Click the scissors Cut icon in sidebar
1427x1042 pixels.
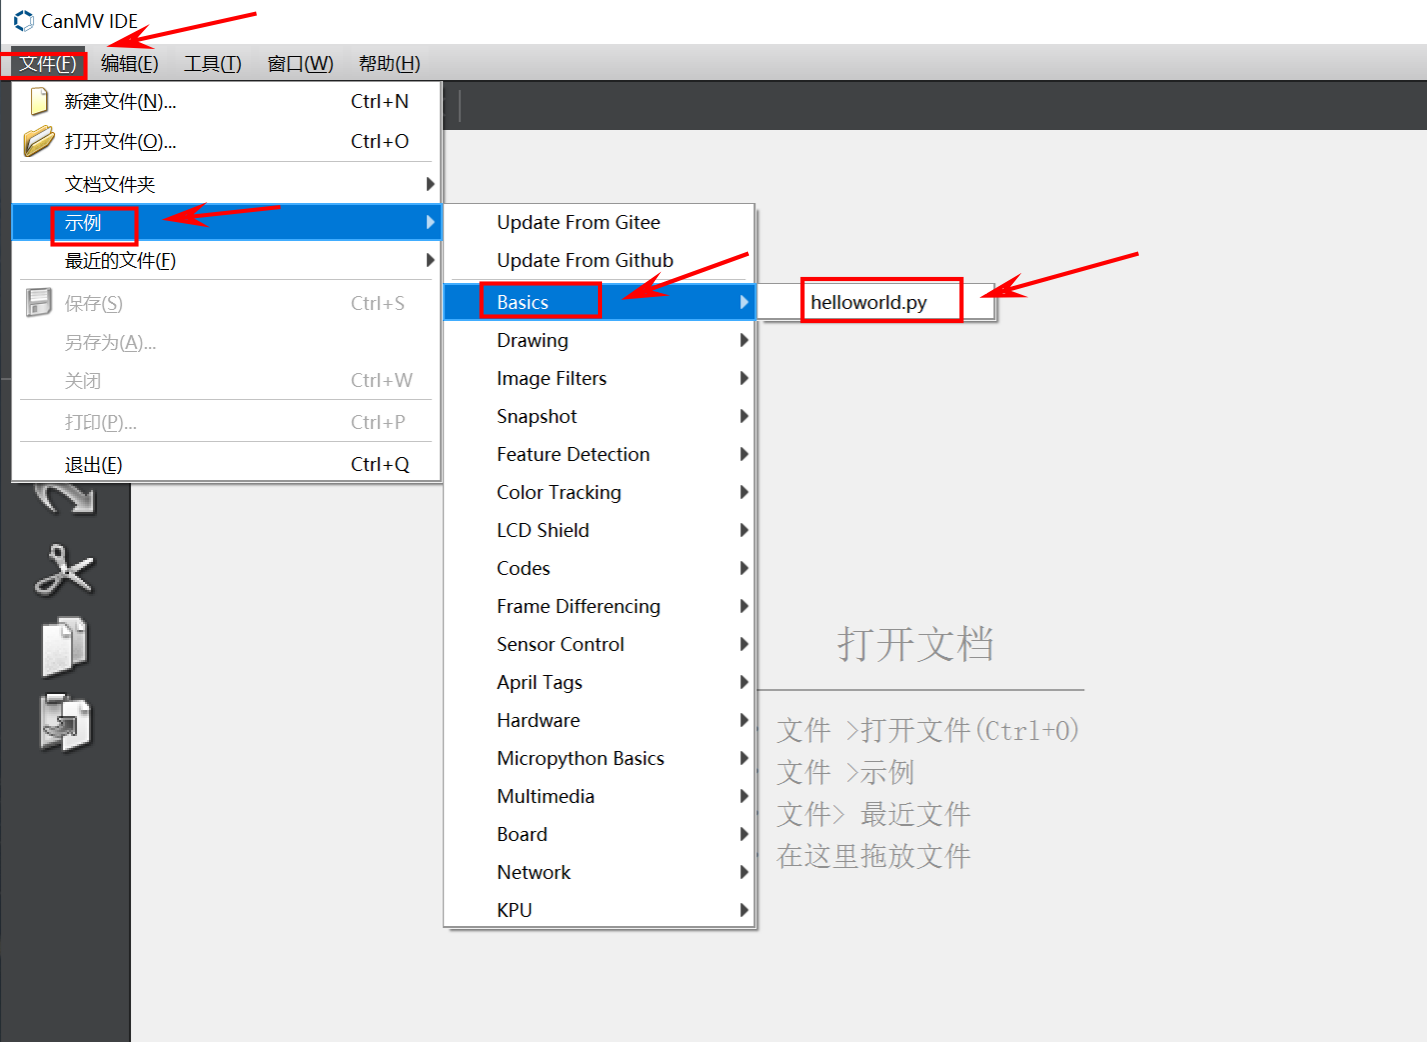pos(65,571)
